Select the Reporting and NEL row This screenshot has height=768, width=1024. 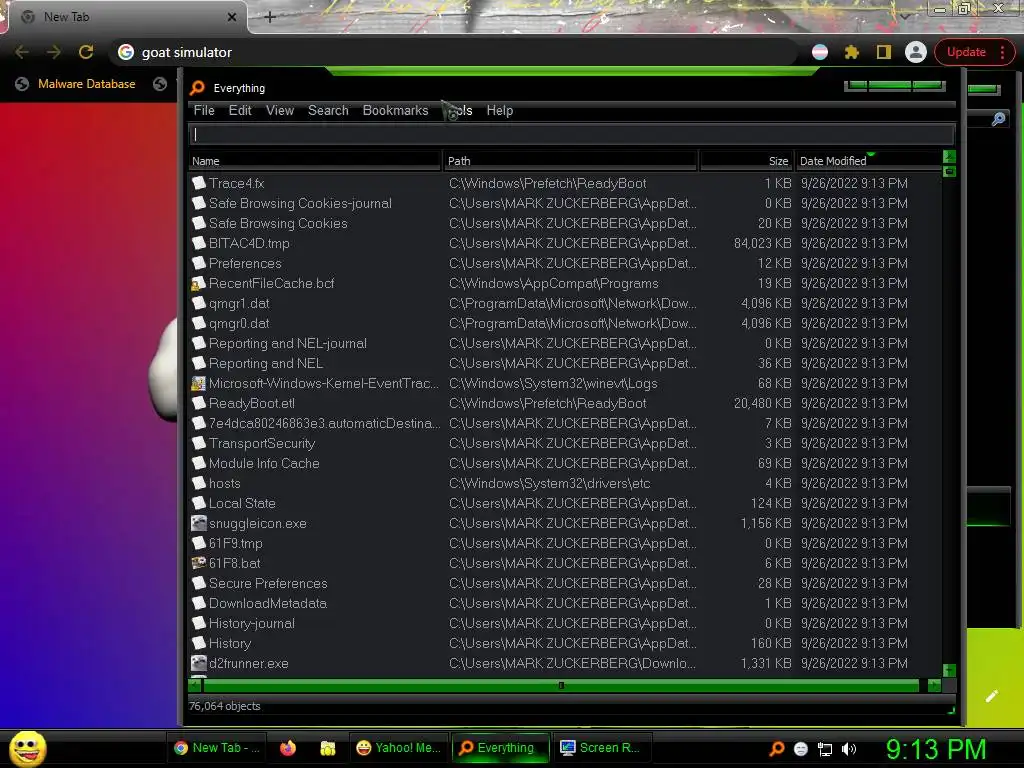[x=565, y=363]
